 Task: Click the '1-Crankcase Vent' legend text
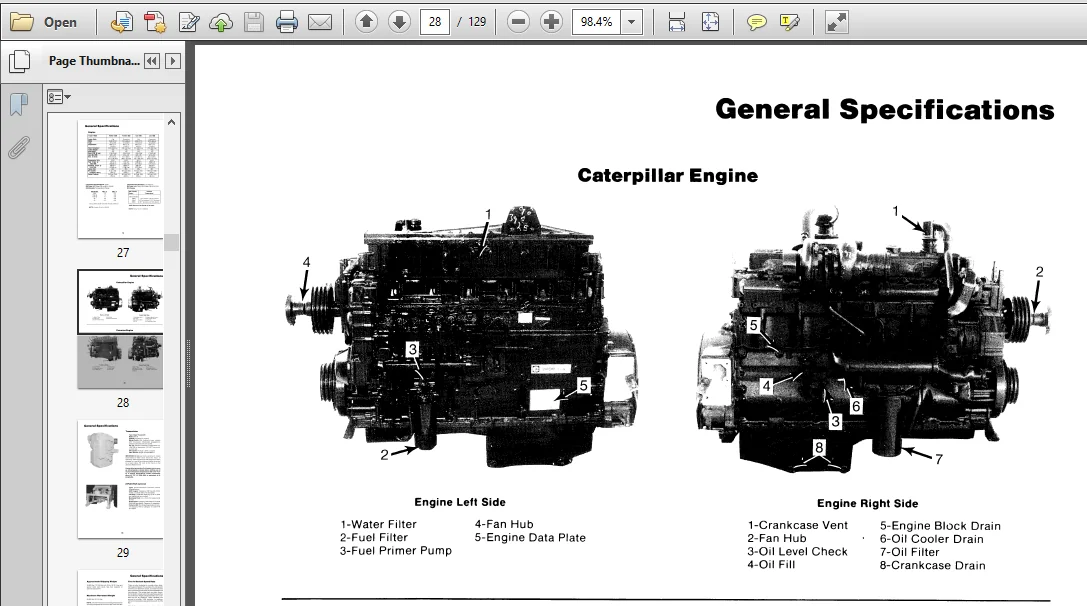click(x=797, y=526)
